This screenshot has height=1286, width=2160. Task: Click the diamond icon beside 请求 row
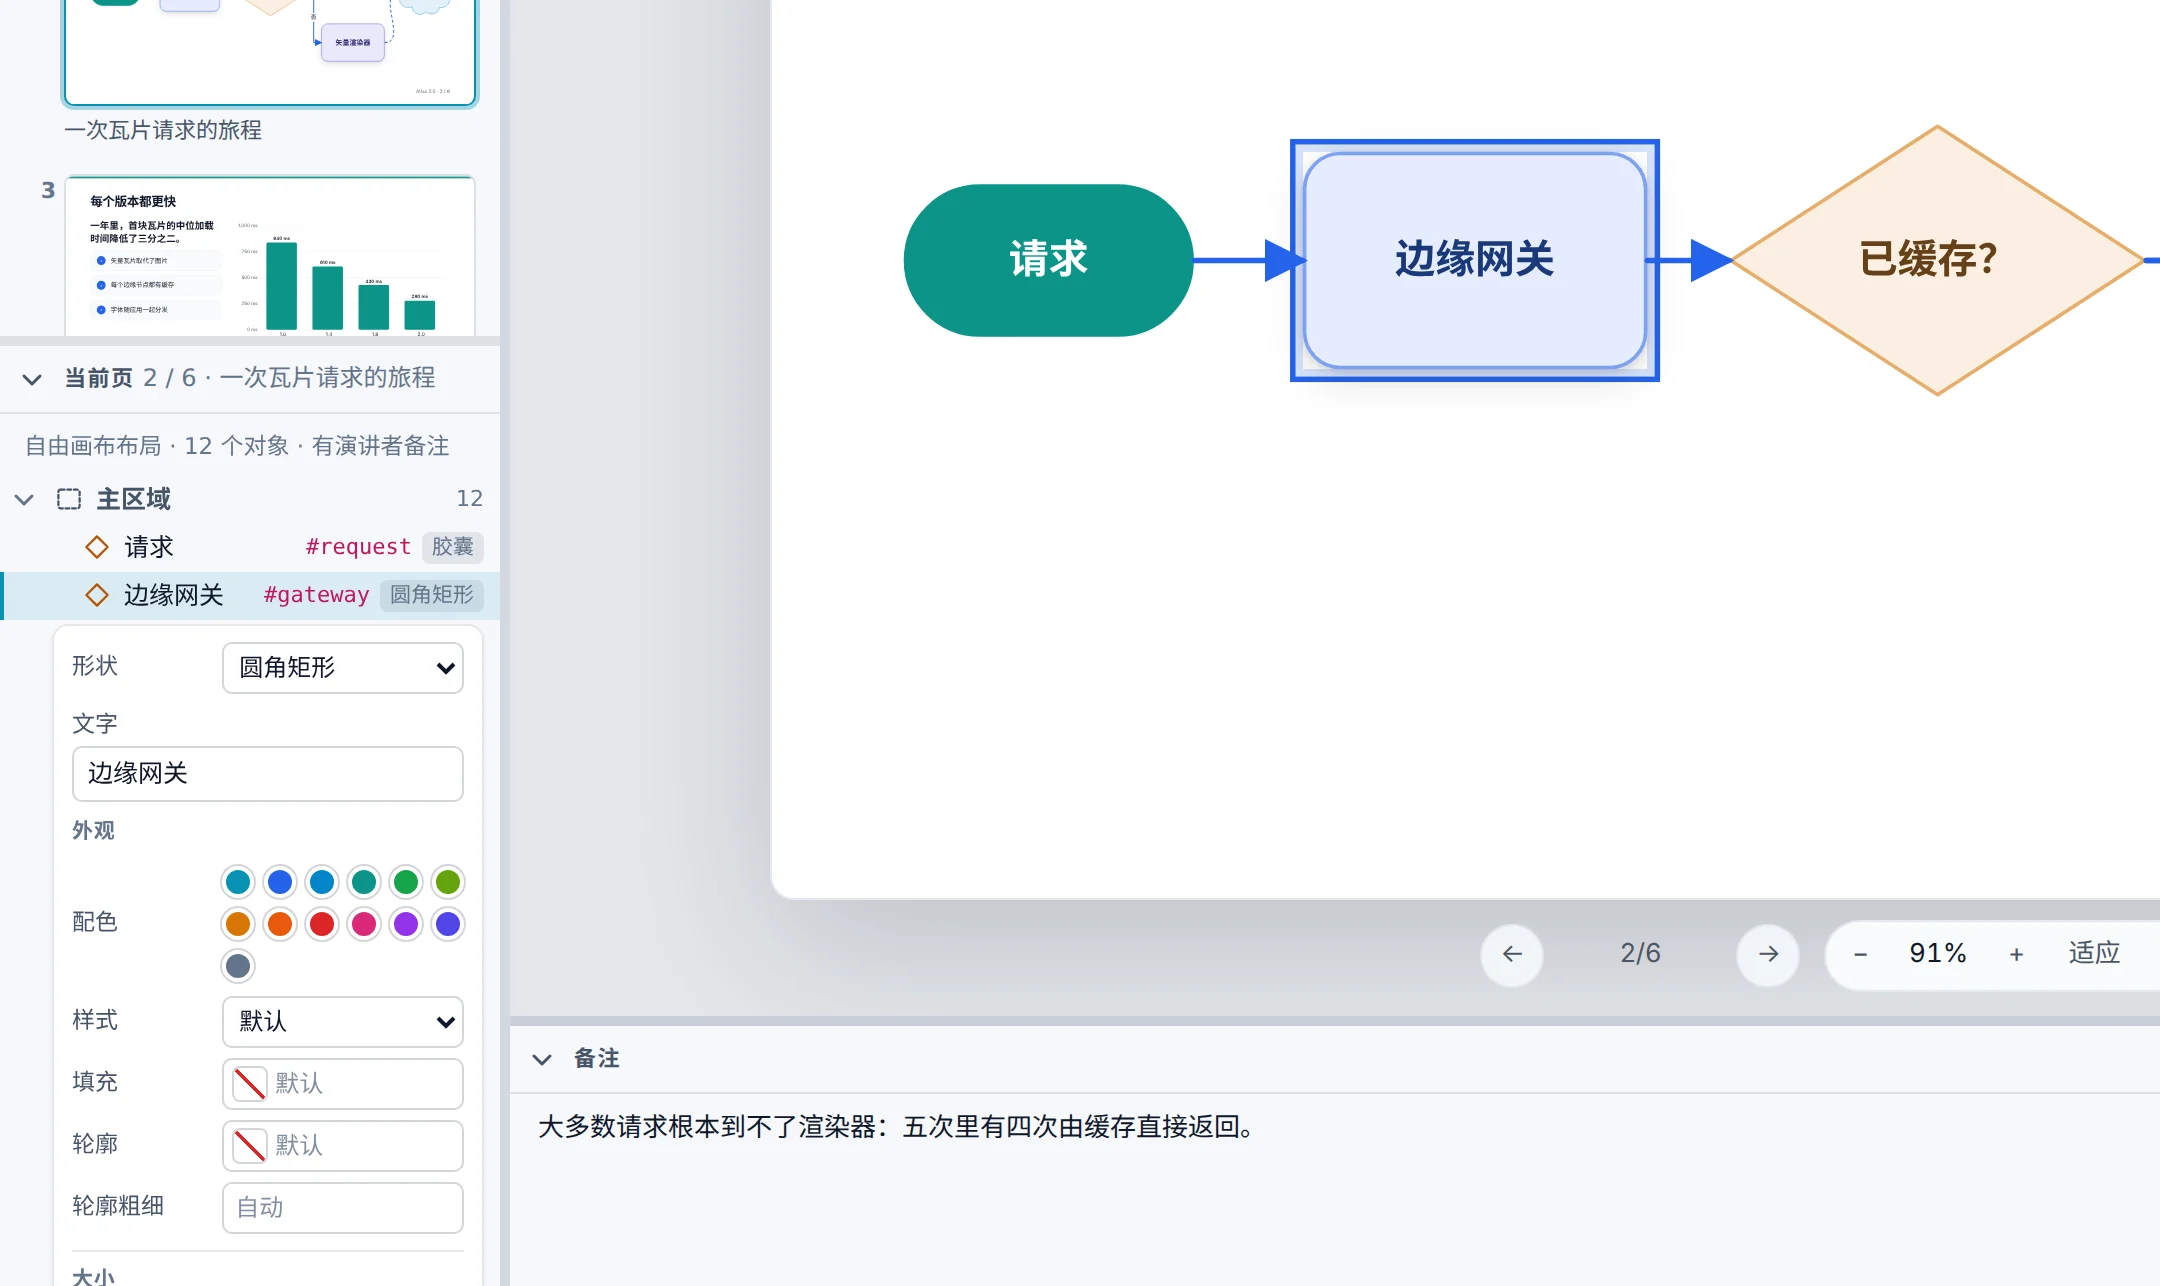point(97,547)
